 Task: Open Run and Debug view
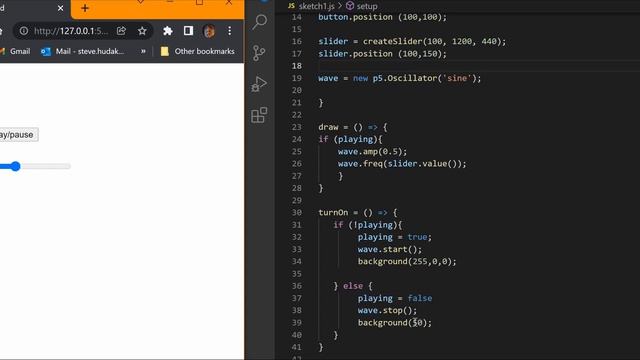pyautogui.click(x=259, y=84)
